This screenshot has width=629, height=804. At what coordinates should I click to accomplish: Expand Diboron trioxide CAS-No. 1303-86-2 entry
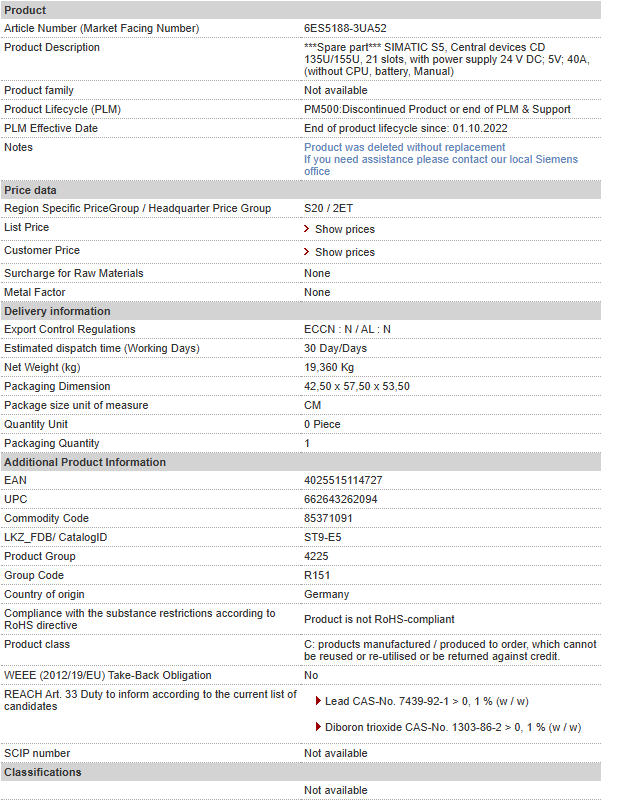pos(453,728)
